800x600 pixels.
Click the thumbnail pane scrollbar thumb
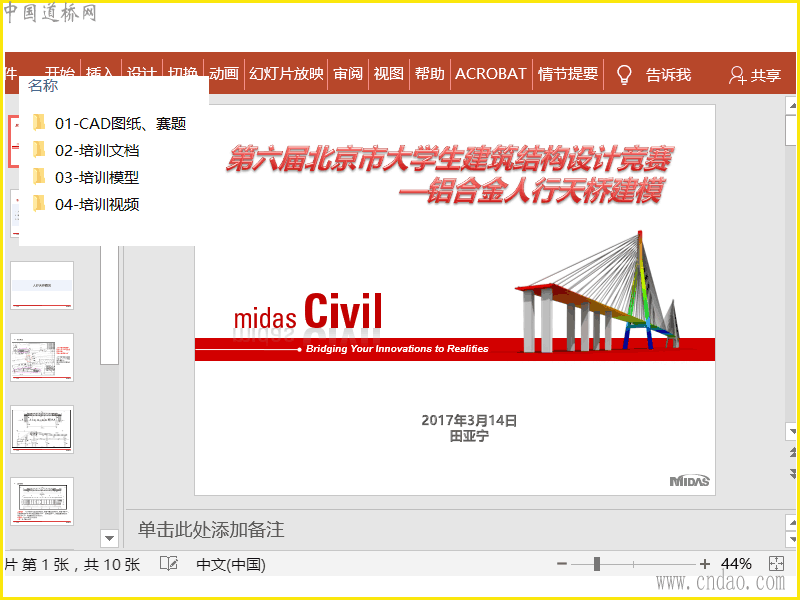[x=109, y=304]
